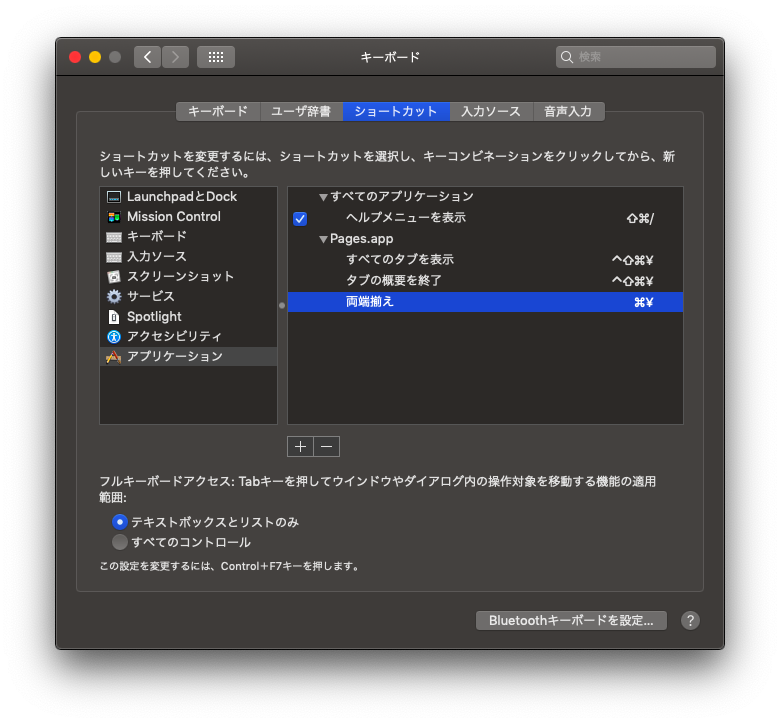Select the すべてのタブを表示 shortcut row
The width and height of the screenshot is (780, 723).
click(x=485, y=260)
